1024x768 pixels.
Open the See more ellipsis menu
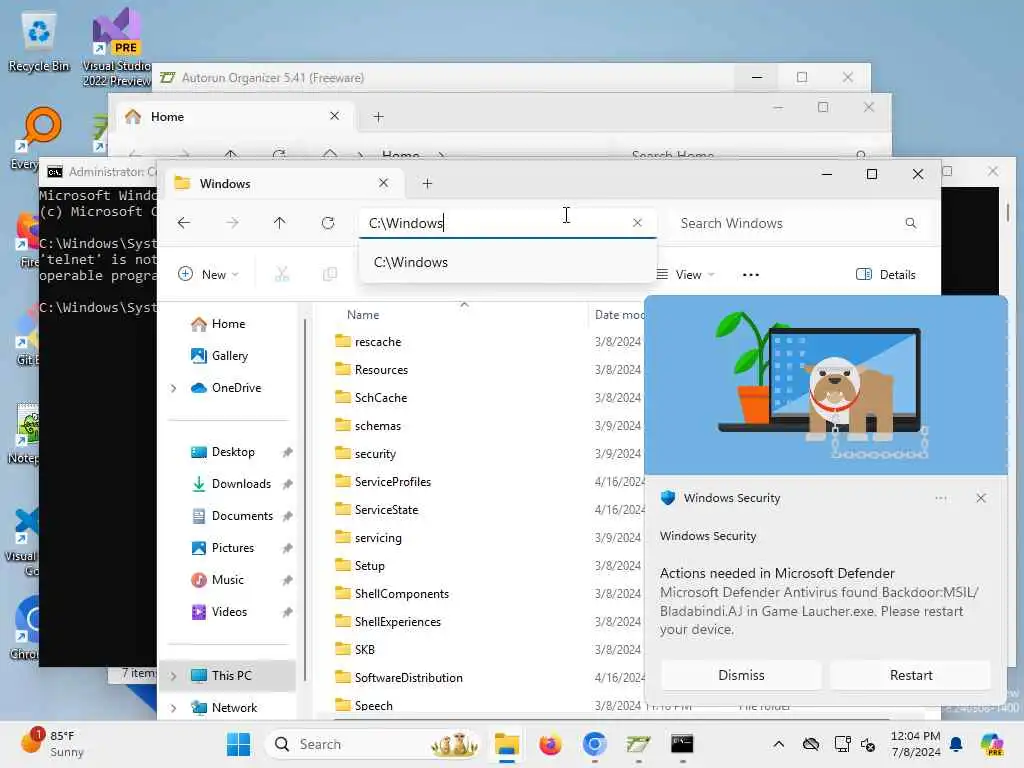tap(751, 275)
